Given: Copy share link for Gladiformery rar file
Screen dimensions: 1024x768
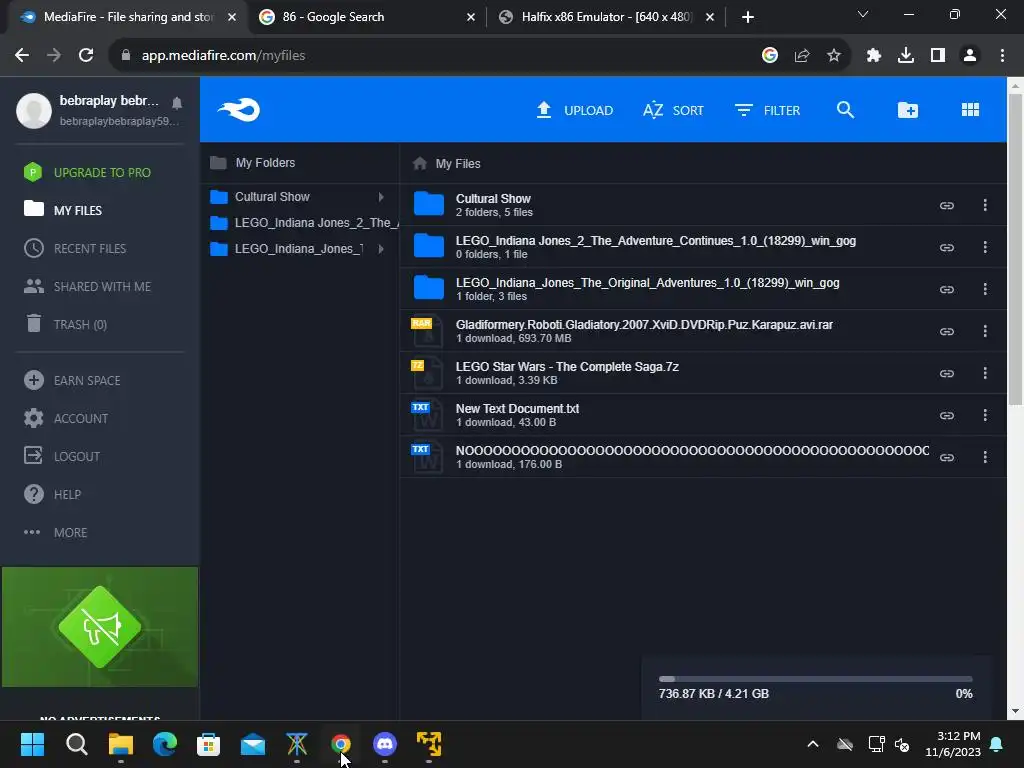Looking at the screenshot, I should [x=946, y=331].
